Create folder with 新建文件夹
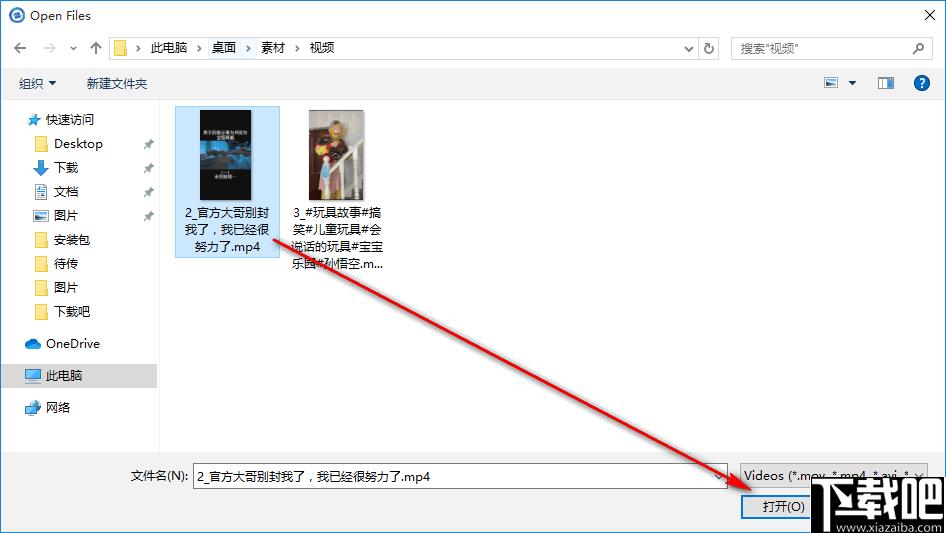Image resolution: width=946 pixels, height=533 pixels. click(x=116, y=83)
